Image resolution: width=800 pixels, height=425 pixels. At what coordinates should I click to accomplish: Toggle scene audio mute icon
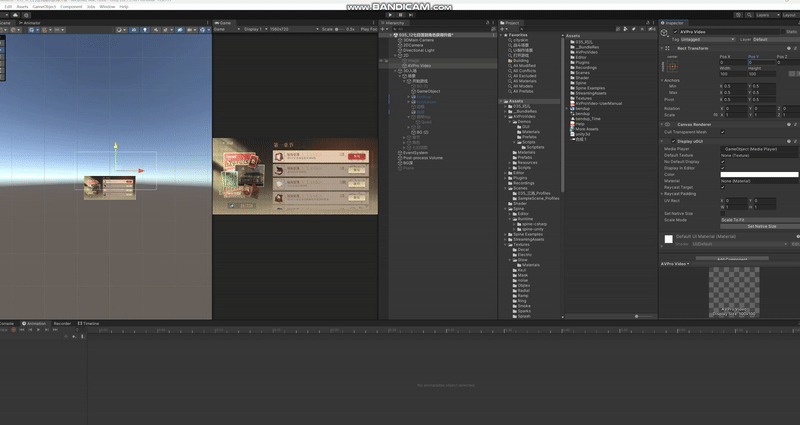pyautogui.click(x=156, y=30)
